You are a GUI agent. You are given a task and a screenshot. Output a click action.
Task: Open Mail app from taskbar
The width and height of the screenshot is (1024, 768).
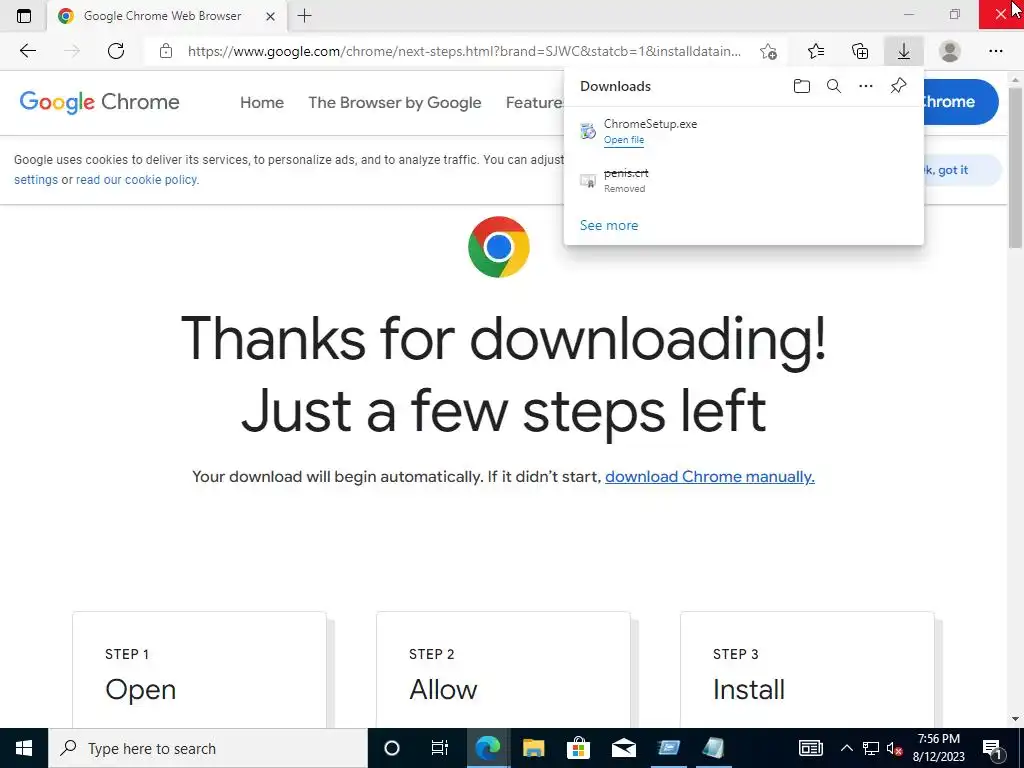(624, 748)
